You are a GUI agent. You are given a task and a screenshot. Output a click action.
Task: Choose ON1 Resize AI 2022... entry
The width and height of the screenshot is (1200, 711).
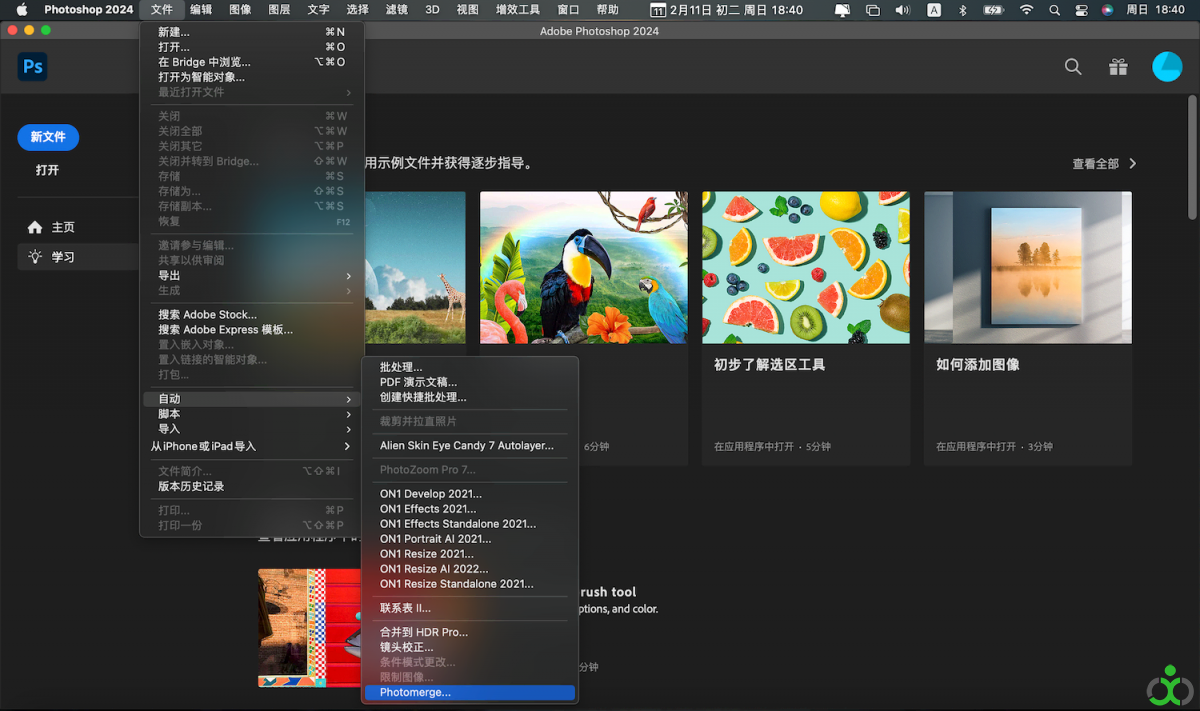click(x=470, y=569)
